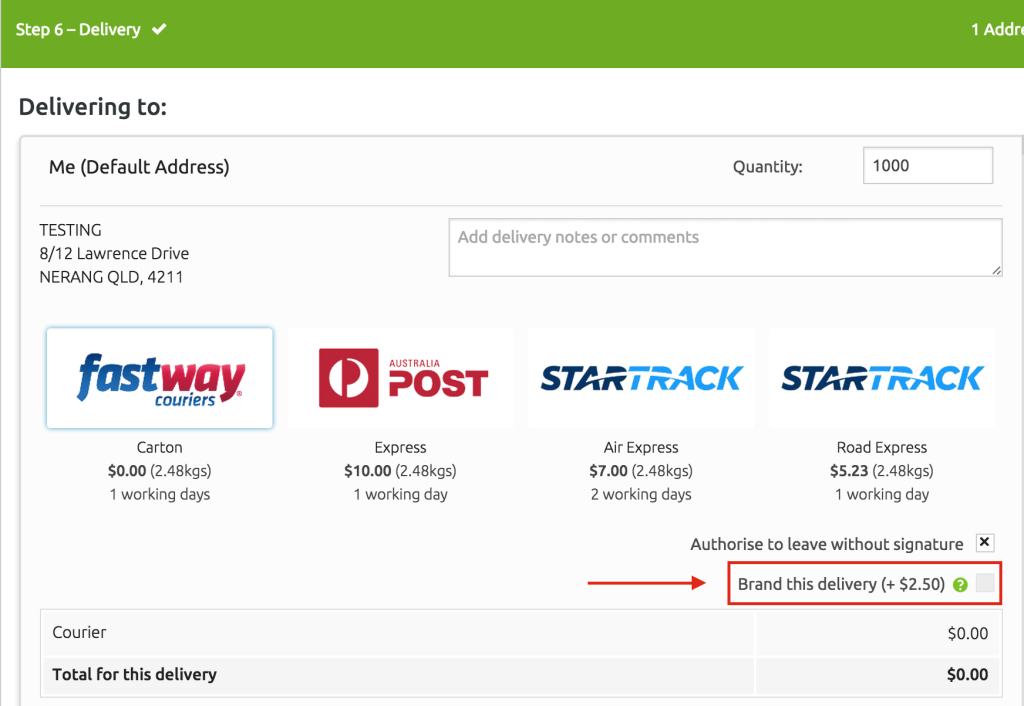This screenshot has width=1024, height=706.
Task: Select the Carton $0.00 shipping option text
Action: pyautogui.click(x=160, y=470)
